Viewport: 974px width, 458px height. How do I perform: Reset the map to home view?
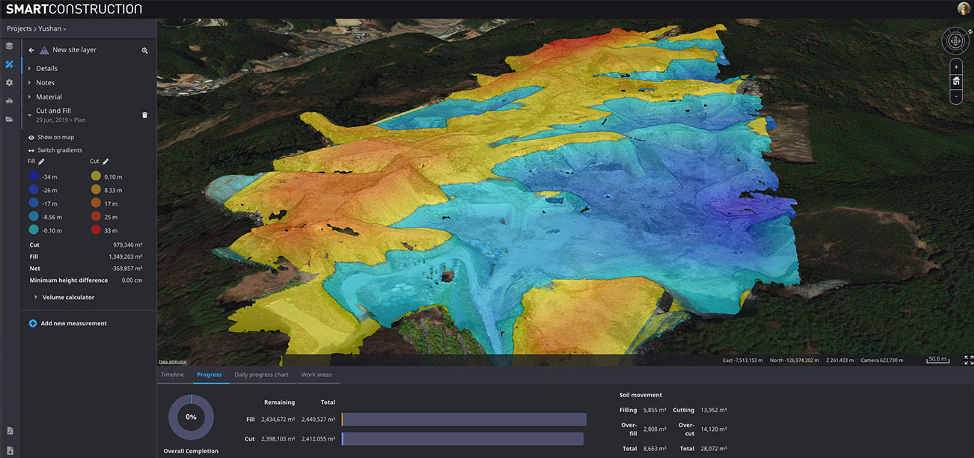(956, 81)
